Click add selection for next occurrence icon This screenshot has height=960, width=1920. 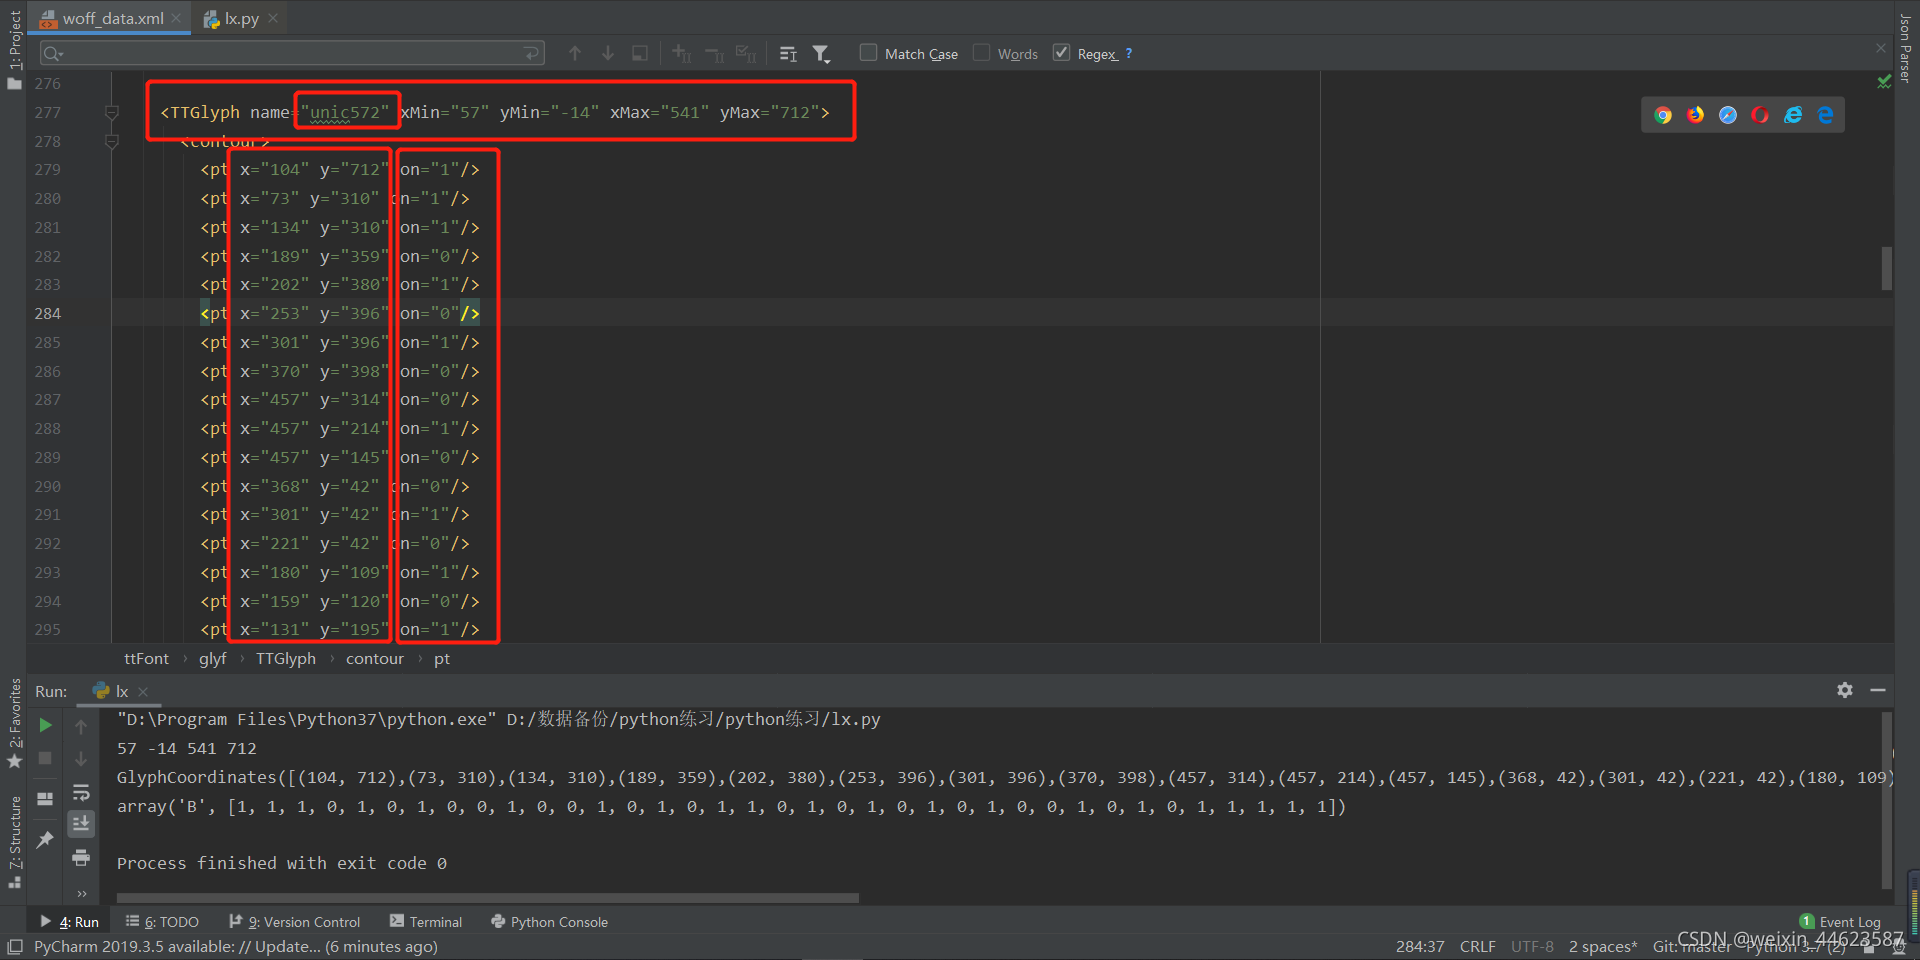[681, 53]
